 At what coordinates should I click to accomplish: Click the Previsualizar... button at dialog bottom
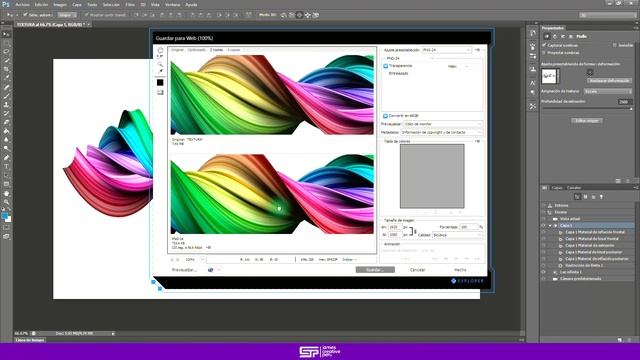[x=184, y=270]
